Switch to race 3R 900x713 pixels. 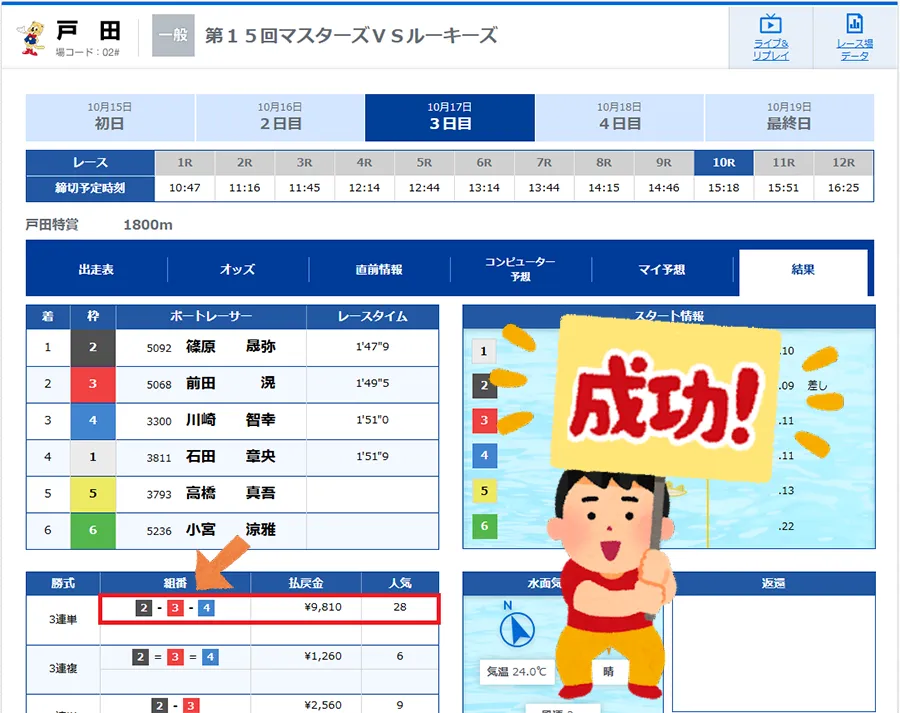coord(304,163)
